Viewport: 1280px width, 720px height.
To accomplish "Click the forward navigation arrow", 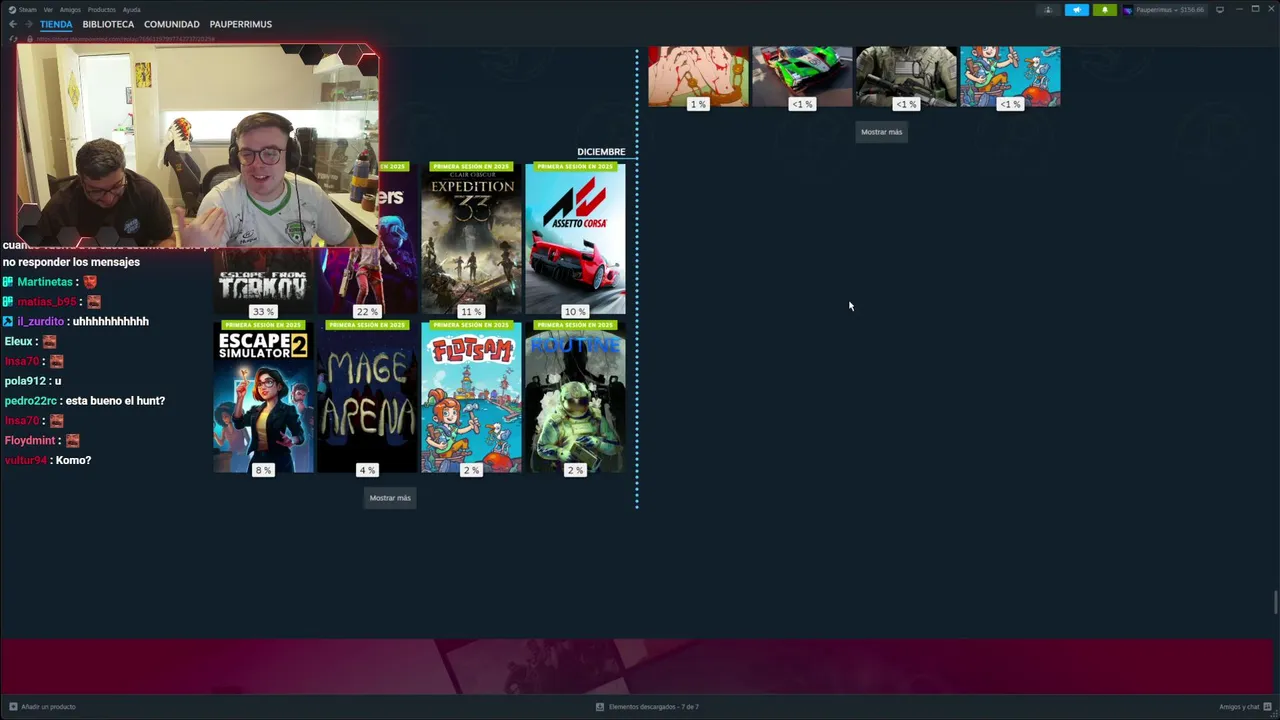I will point(28,24).
